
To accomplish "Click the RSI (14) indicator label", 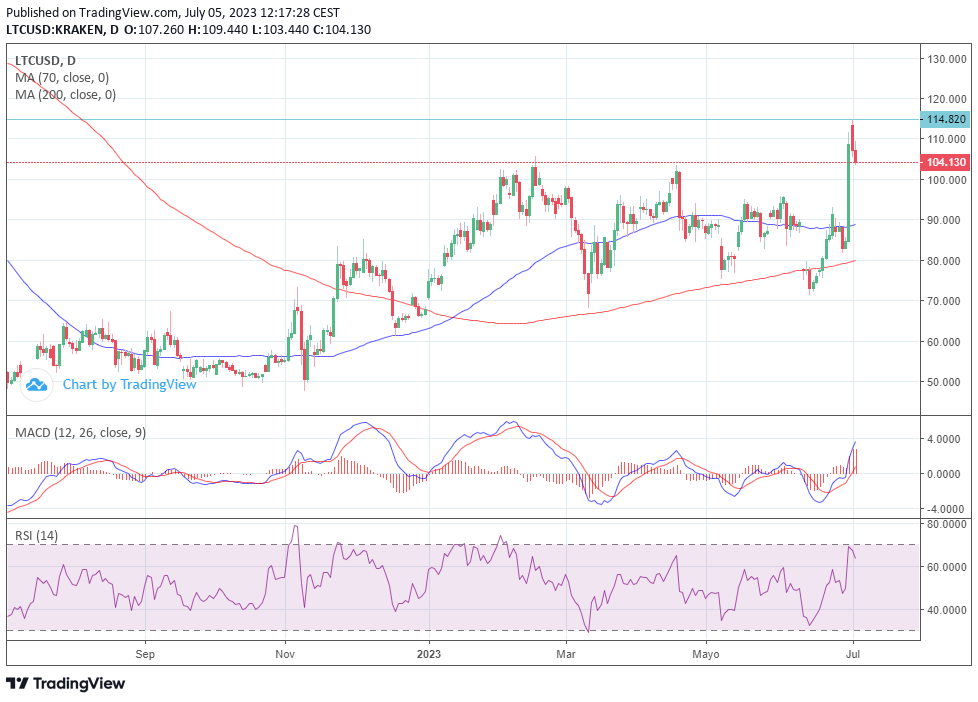I will pos(36,535).
